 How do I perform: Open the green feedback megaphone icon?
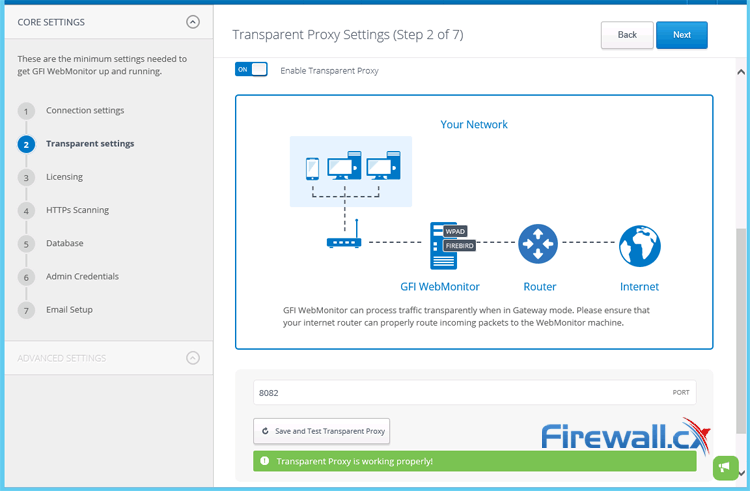tap(726, 468)
